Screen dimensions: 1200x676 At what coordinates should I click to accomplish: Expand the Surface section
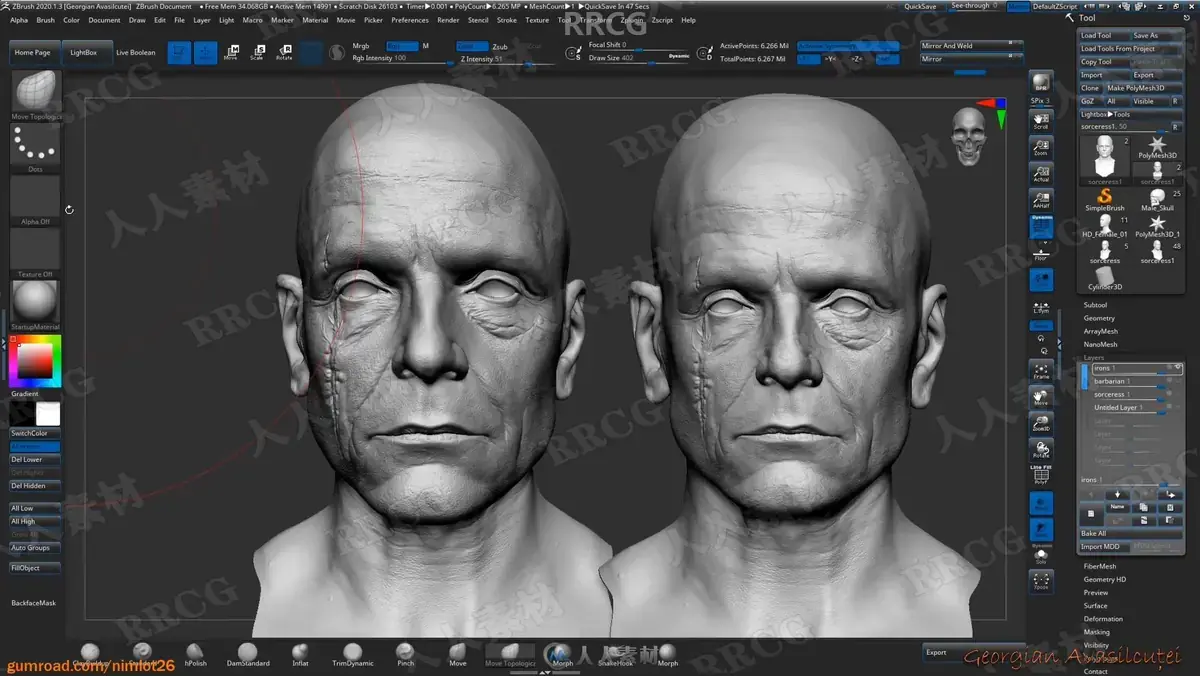pyautogui.click(x=1096, y=605)
